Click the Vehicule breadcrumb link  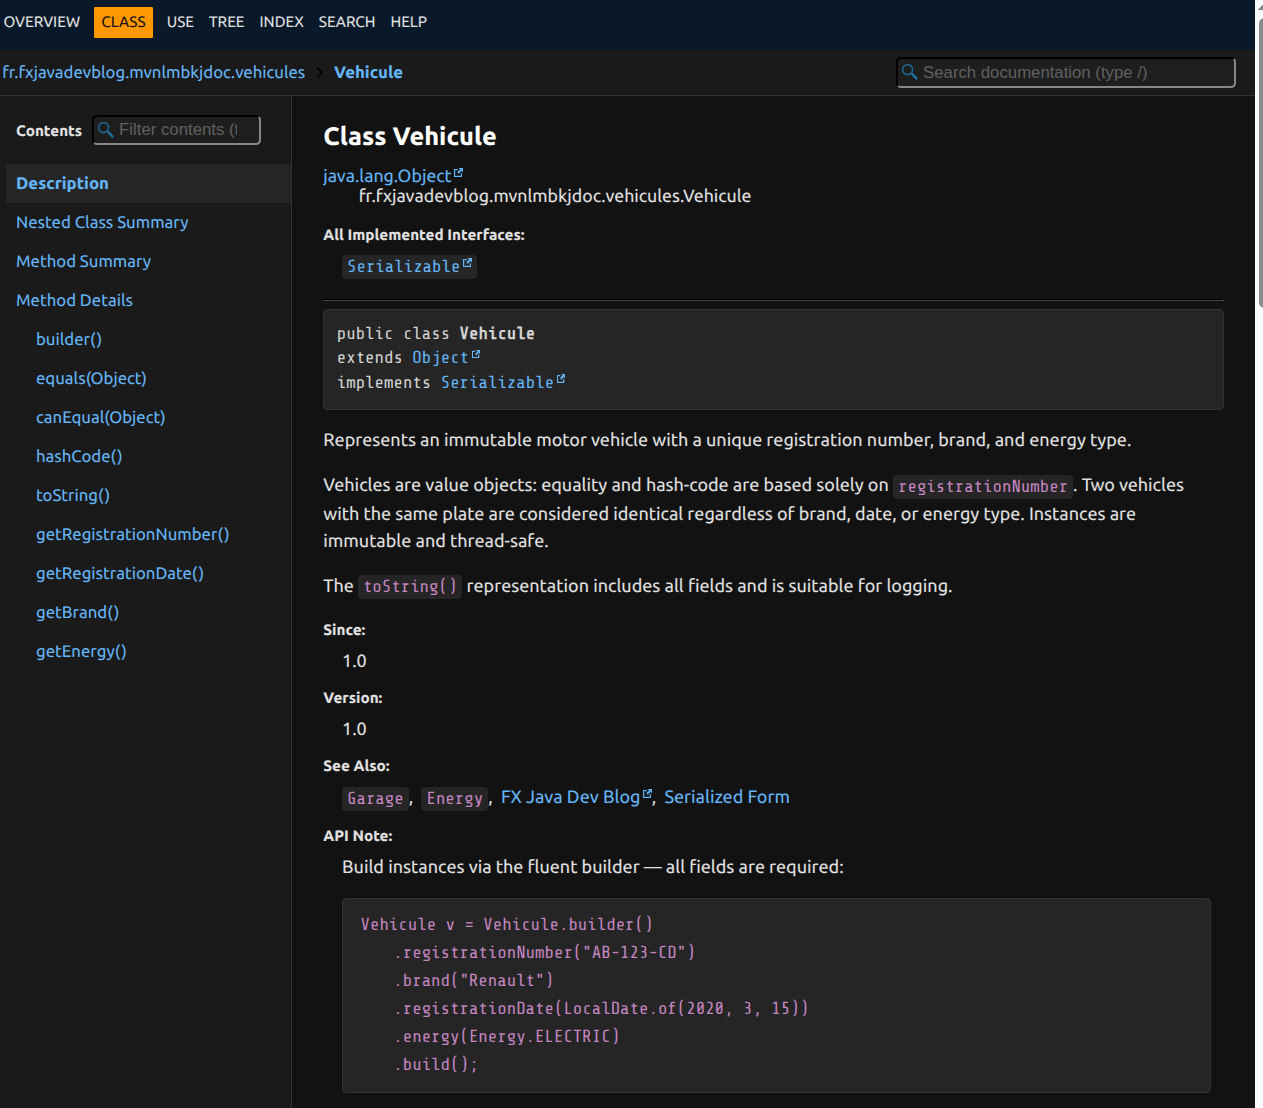(x=368, y=72)
